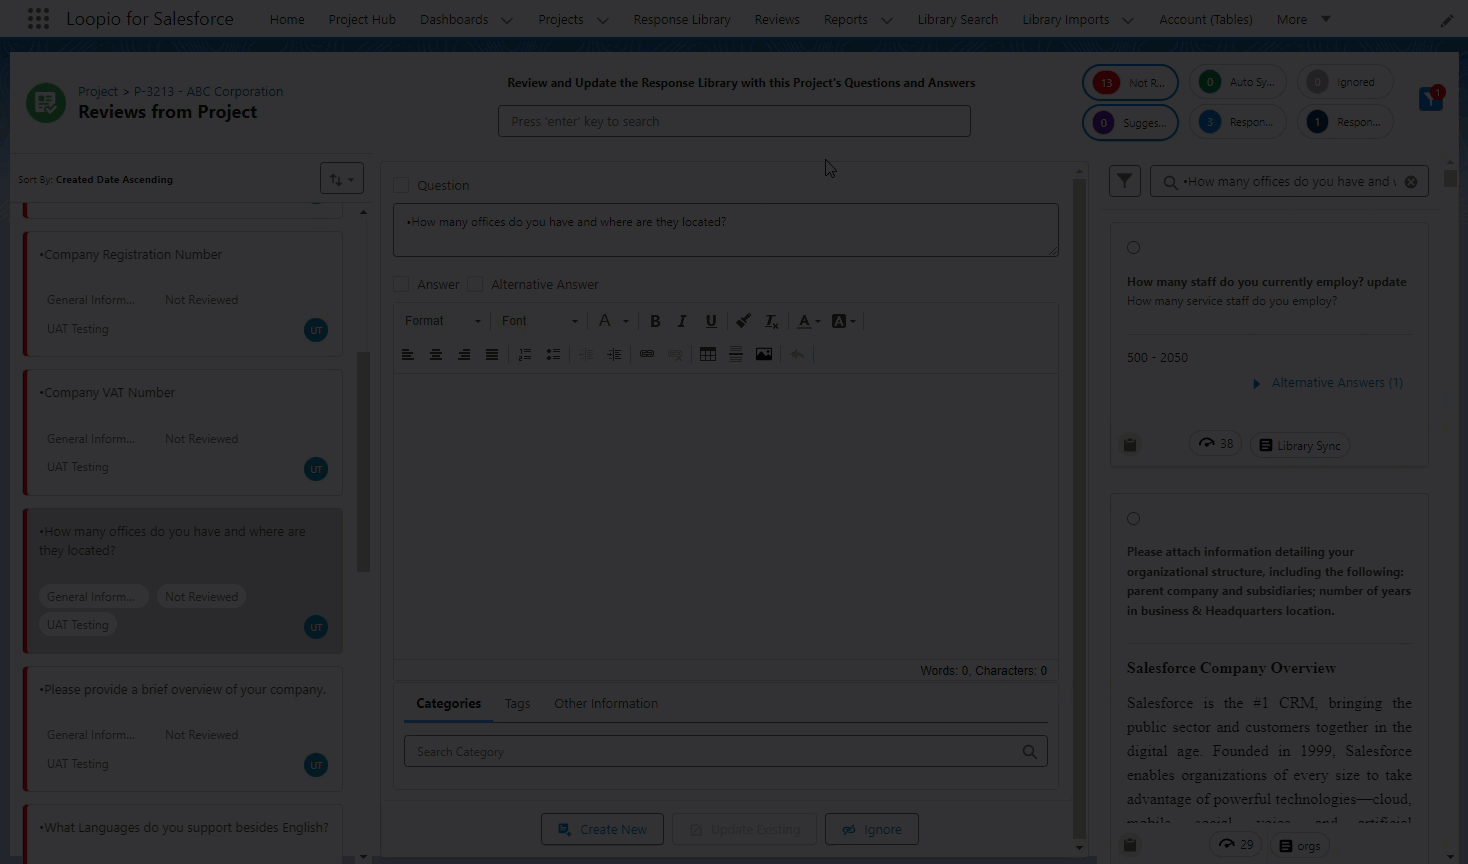Tick the Question checkbox
The image size is (1468, 864).
coord(401,185)
